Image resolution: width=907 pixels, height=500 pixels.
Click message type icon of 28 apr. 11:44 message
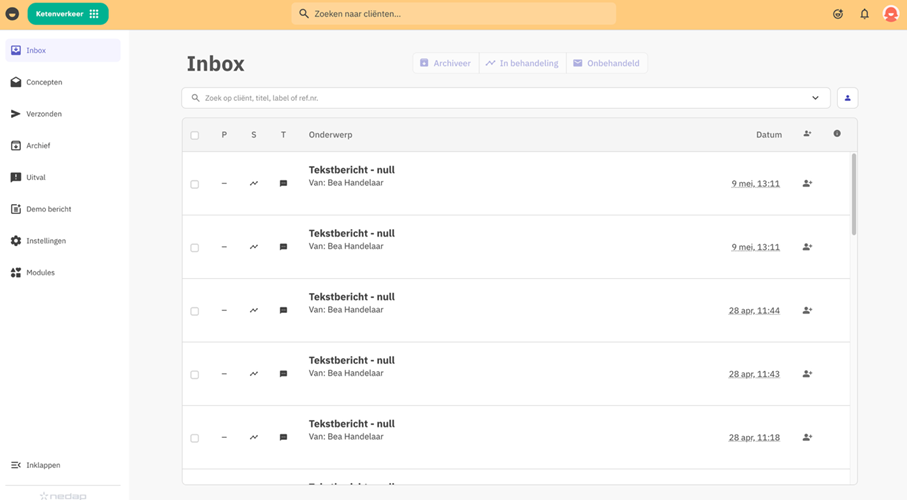click(x=283, y=311)
